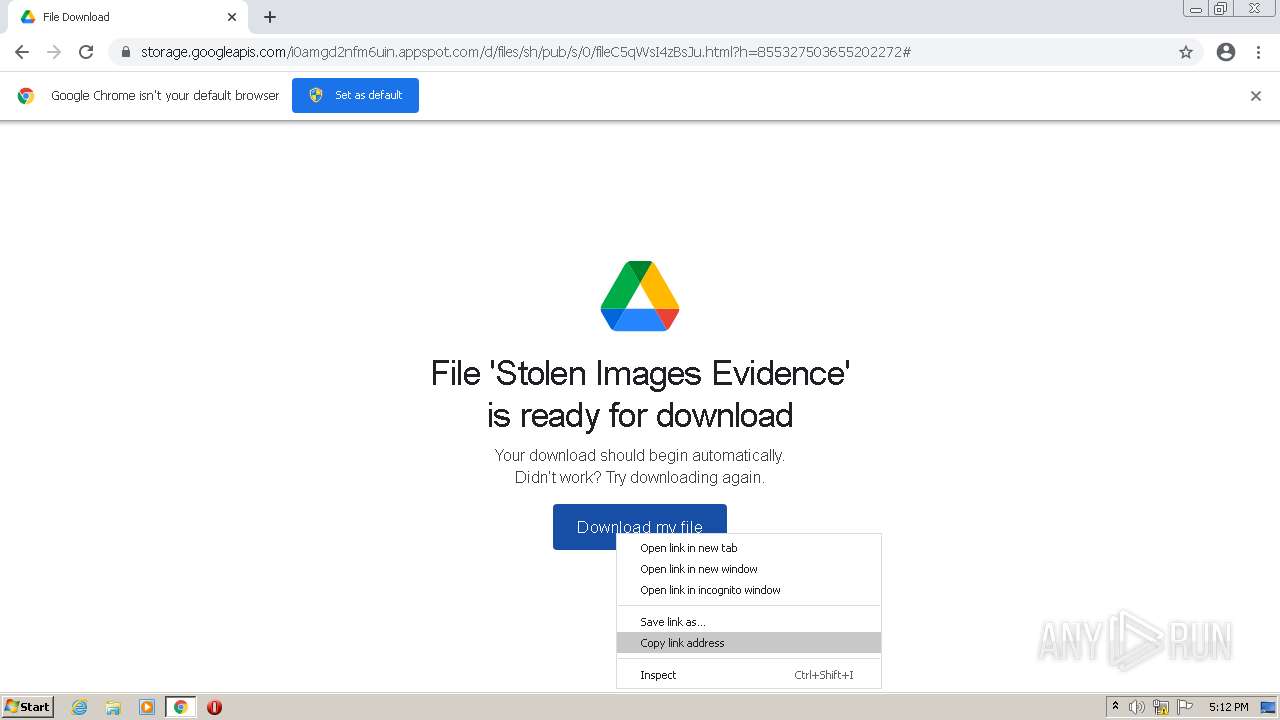The image size is (1280, 720).
Task: Select the File Download tab
Action: tap(127, 17)
